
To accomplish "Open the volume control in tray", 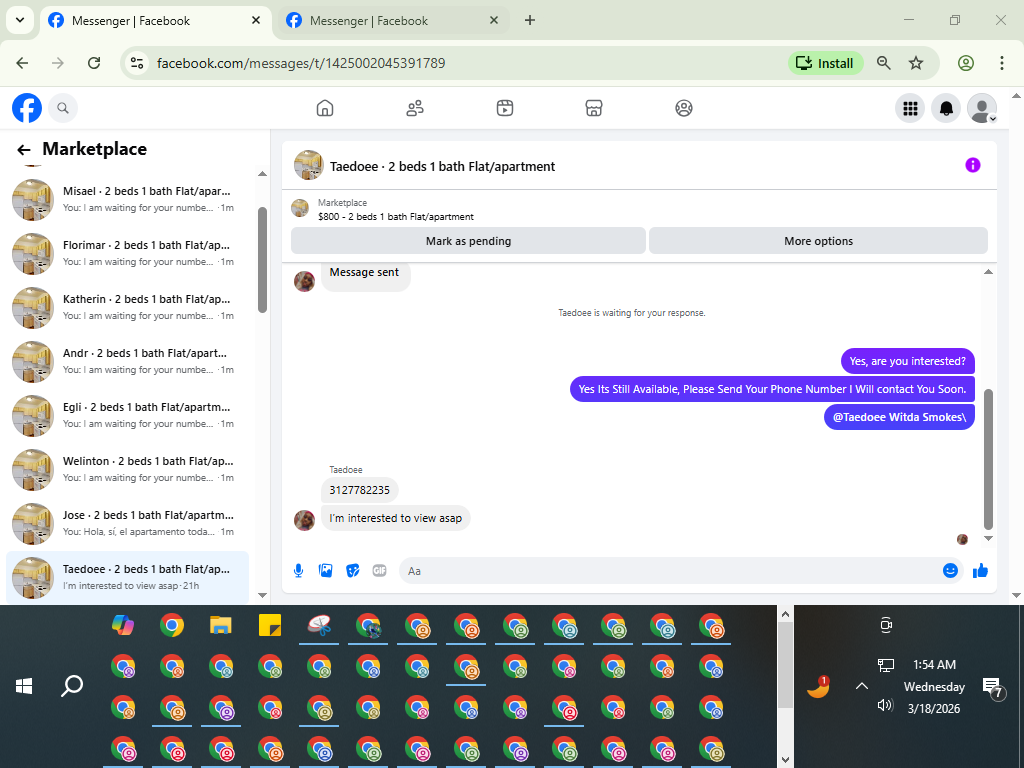I will 885,705.
